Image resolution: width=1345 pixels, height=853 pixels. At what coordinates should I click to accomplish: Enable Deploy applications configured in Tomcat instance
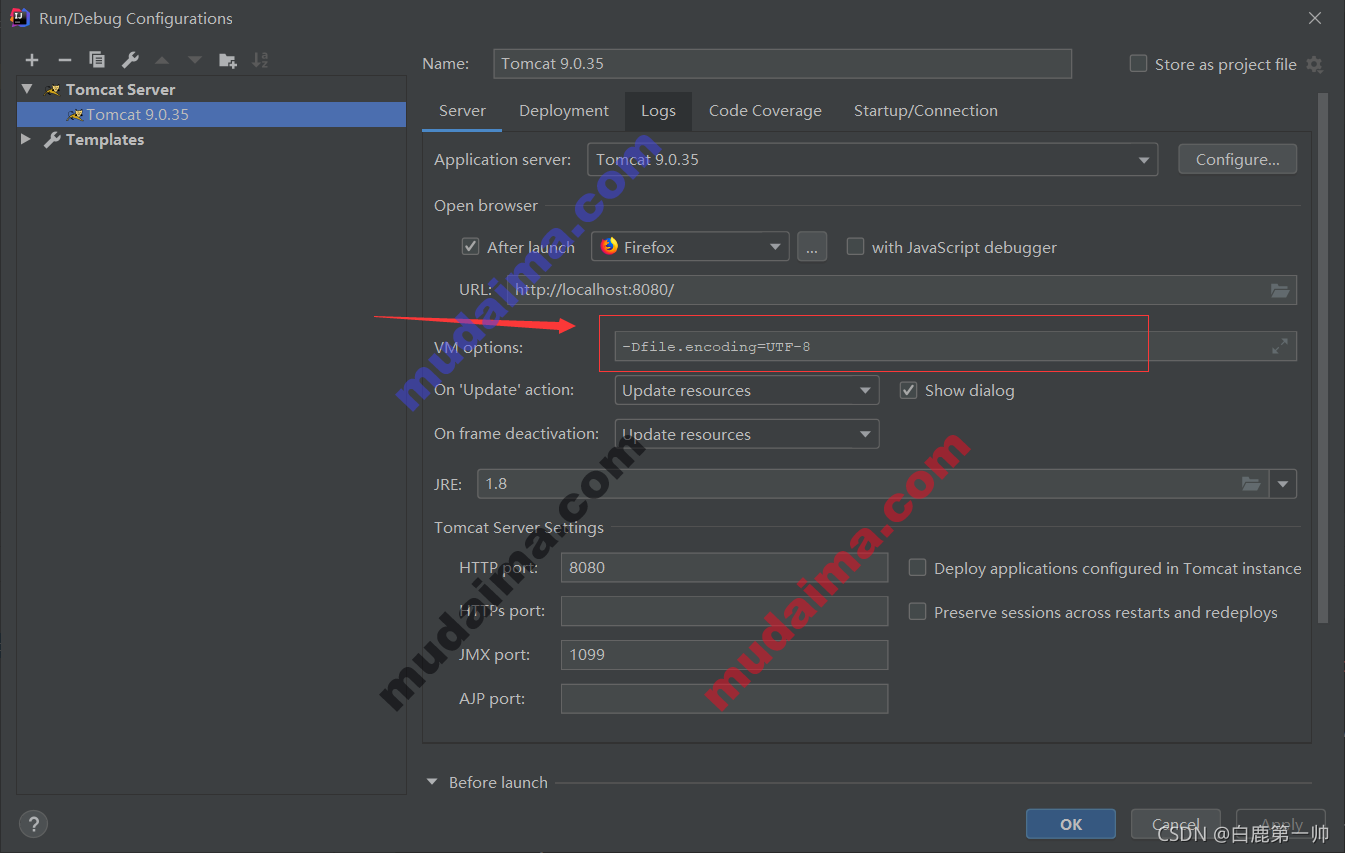917,568
